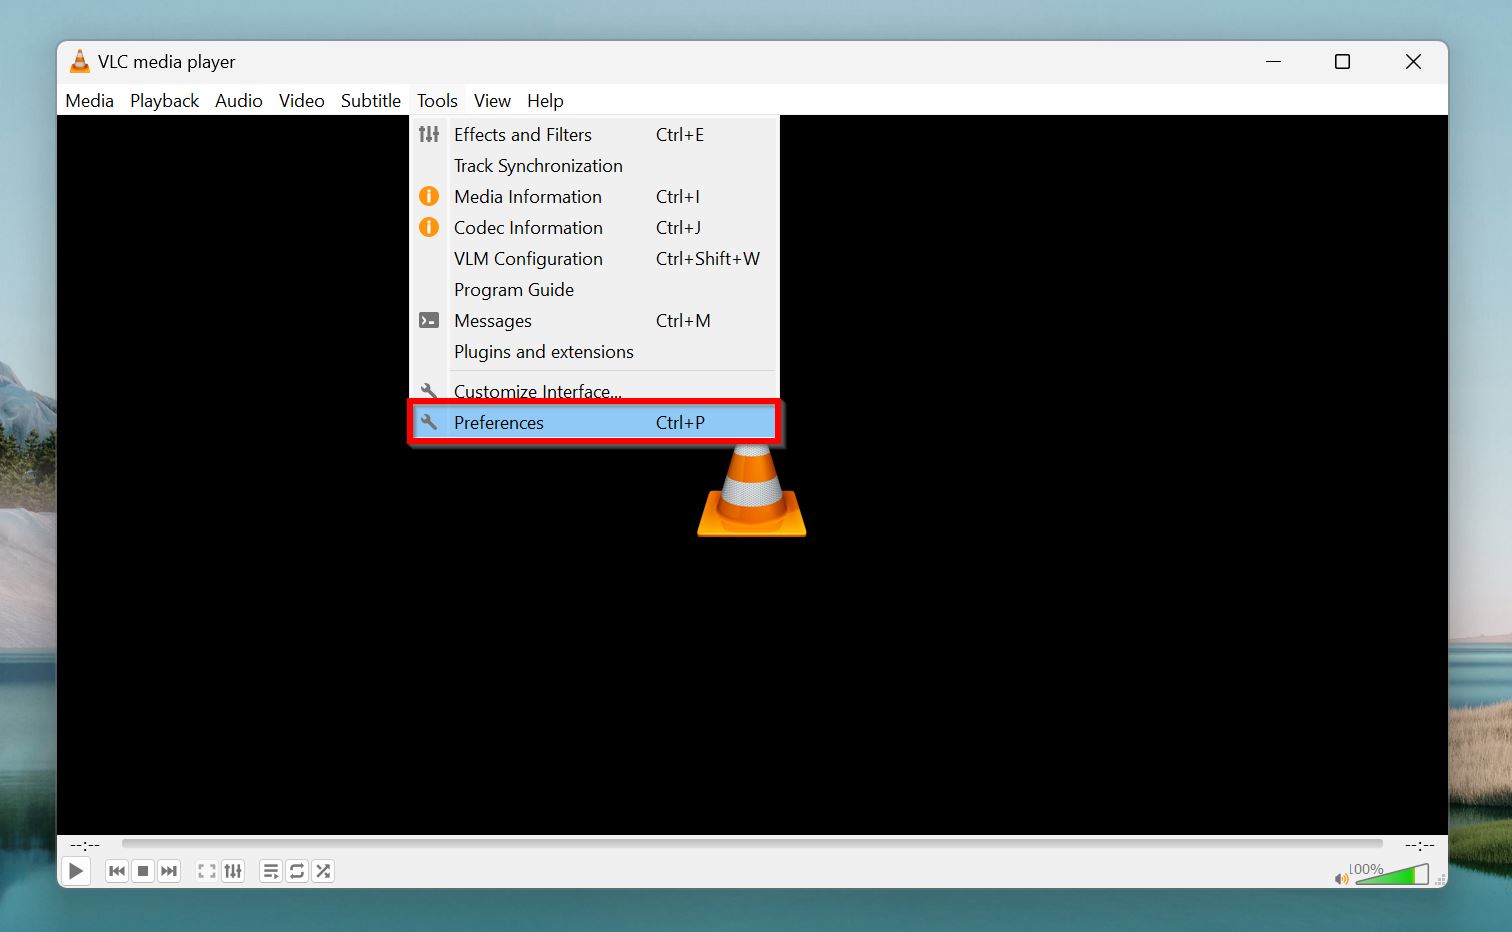This screenshot has height=932, width=1512.
Task: Select the Play button
Action: pyautogui.click(x=75, y=871)
